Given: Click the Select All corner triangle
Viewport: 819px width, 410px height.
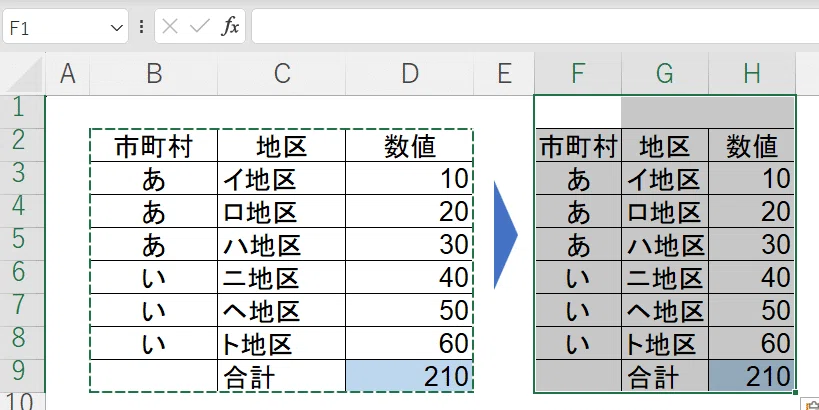Looking at the screenshot, I should (23, 74).
